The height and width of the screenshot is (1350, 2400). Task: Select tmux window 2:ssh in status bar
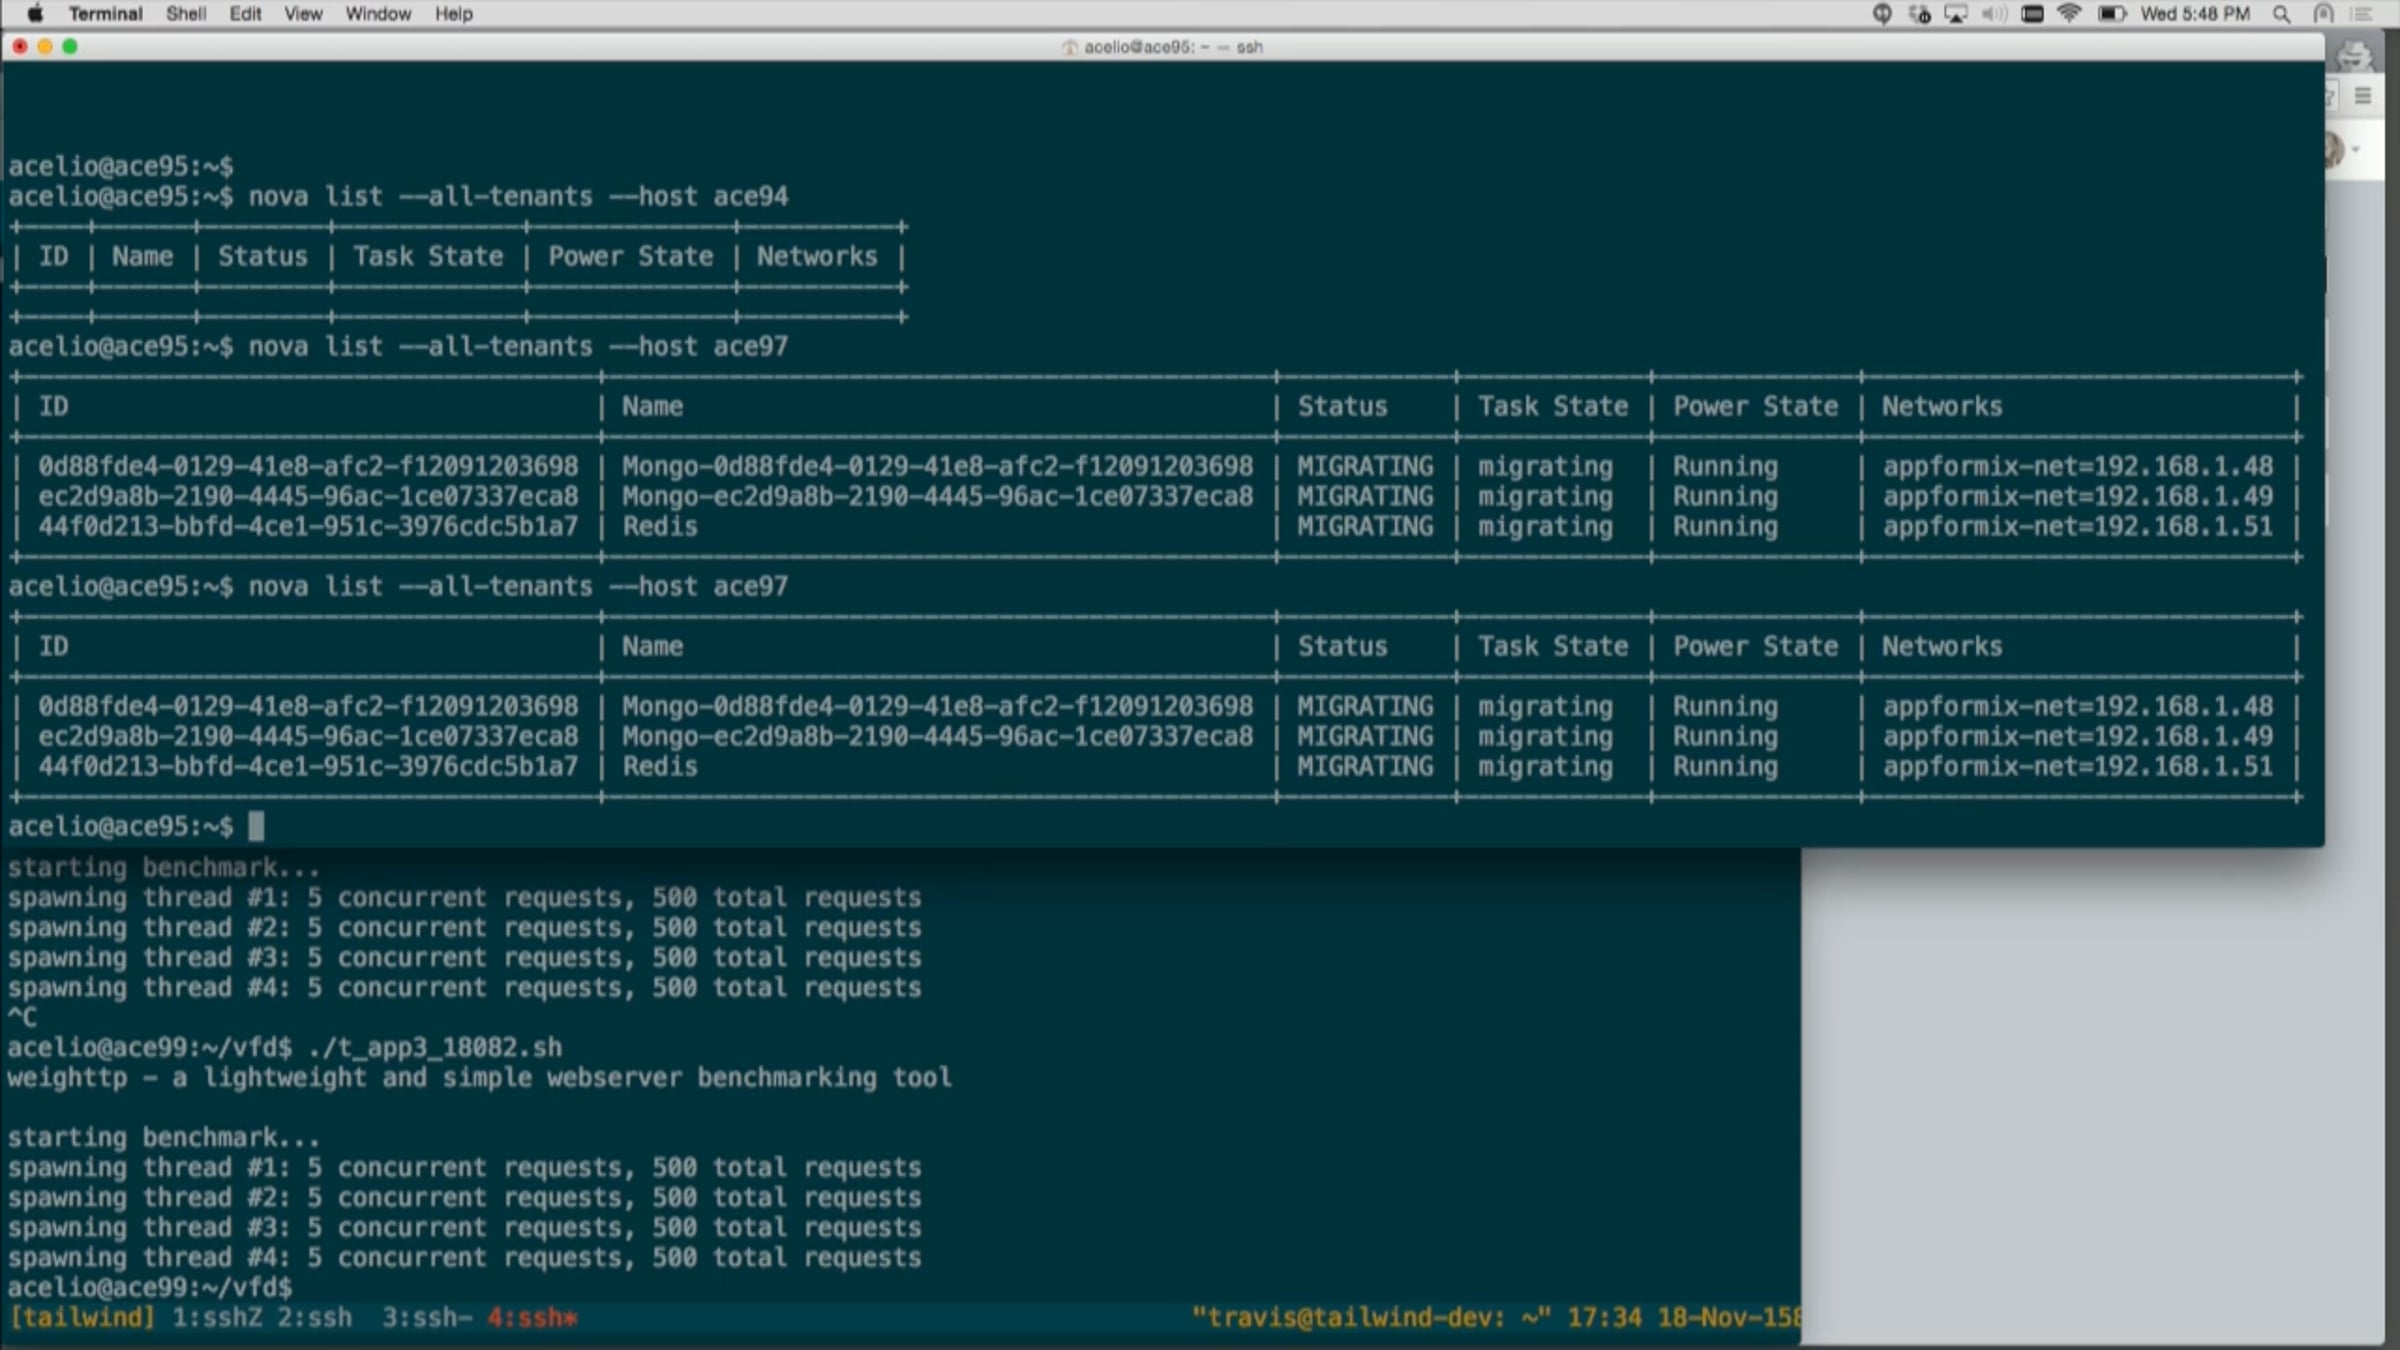pos(315,1317)
